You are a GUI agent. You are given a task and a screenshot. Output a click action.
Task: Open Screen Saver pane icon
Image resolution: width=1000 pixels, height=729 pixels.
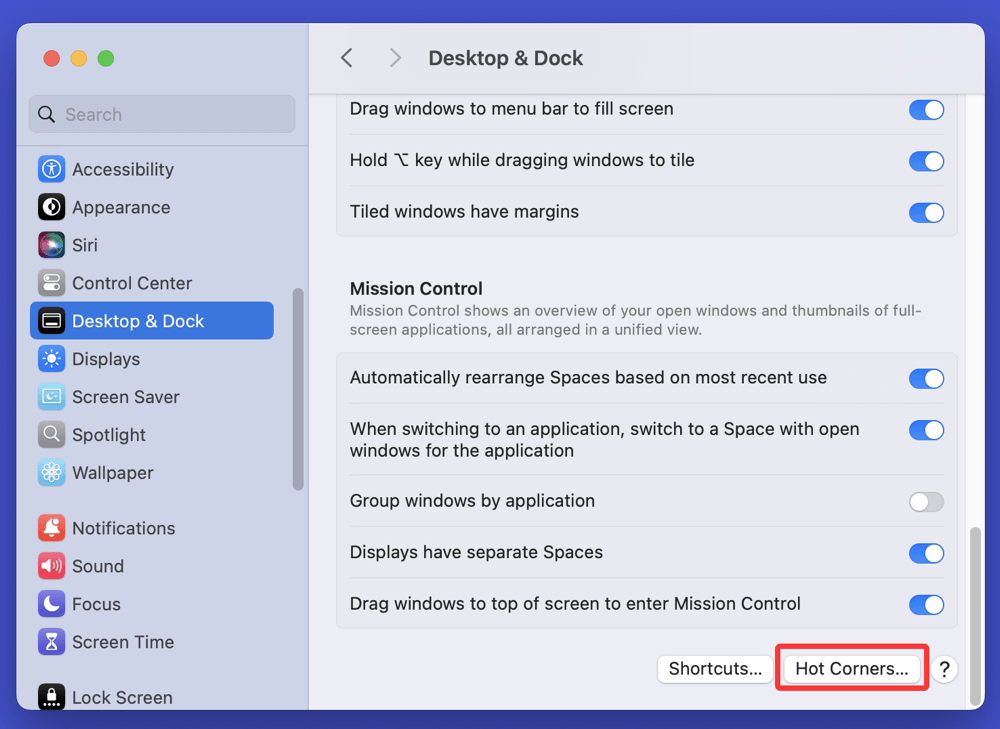pyautogui.click(x=51, y=397)
